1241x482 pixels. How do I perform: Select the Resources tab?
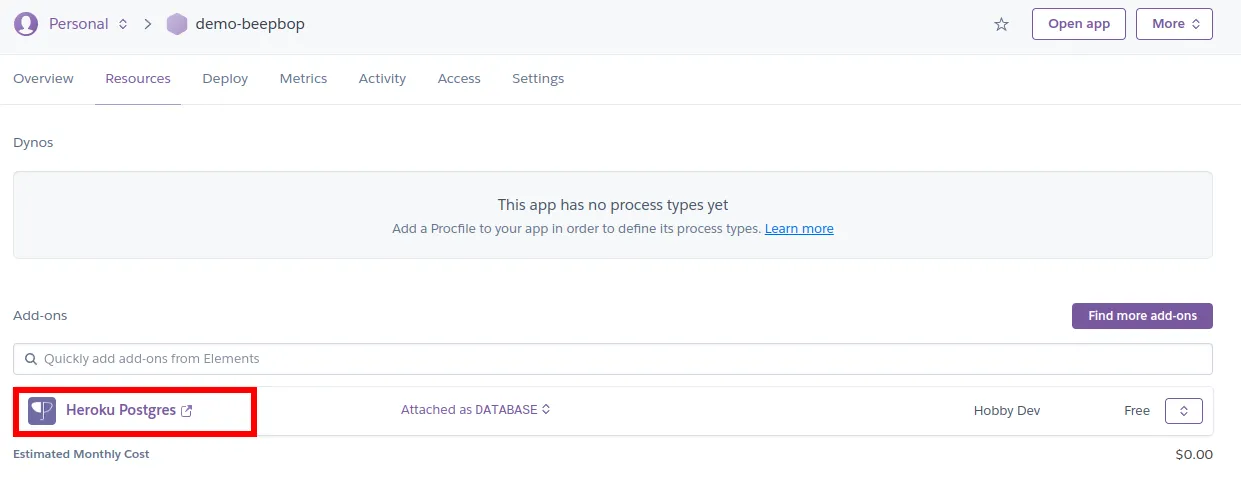point(138,78)
